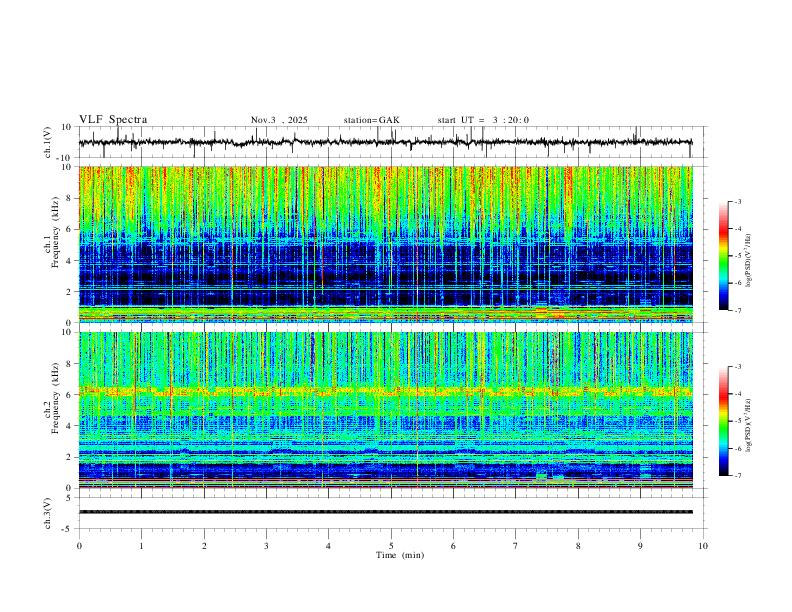Click the time axis tick label "9"
Image resolution: width=792 pixels, height=612 pixels.
pos(640,546)
